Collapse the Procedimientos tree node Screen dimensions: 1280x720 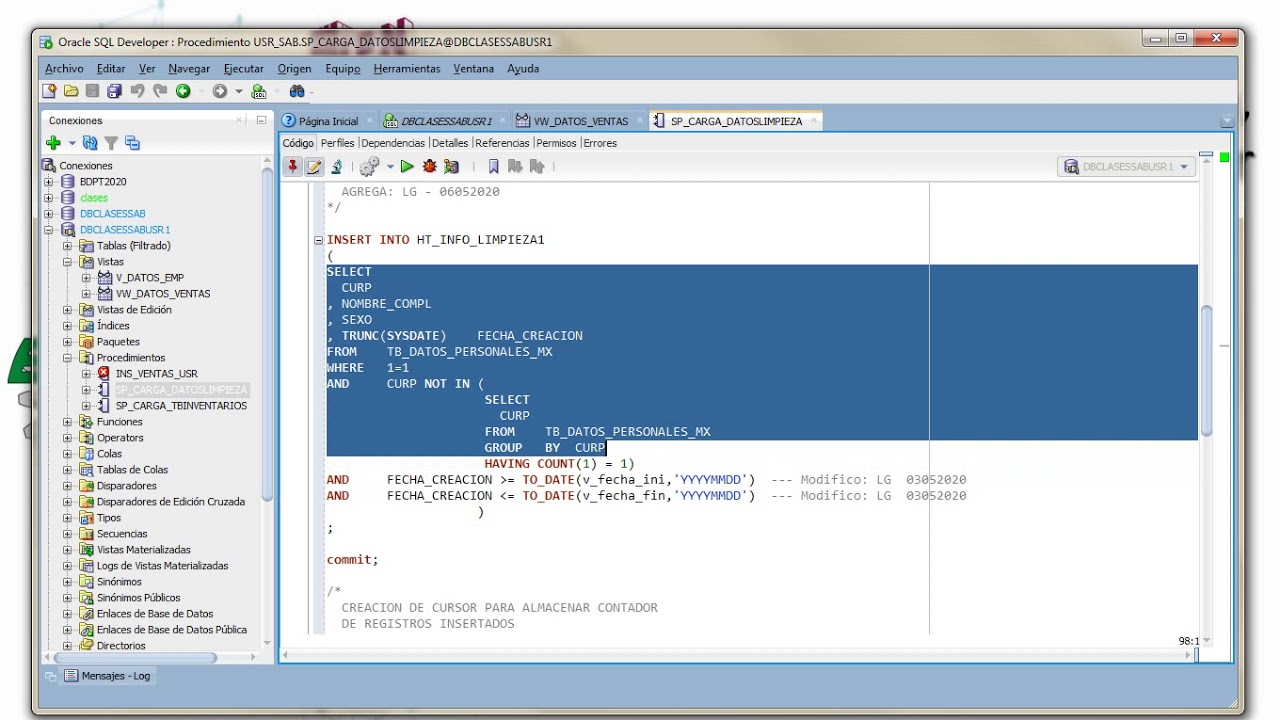(x=67, y=358)
